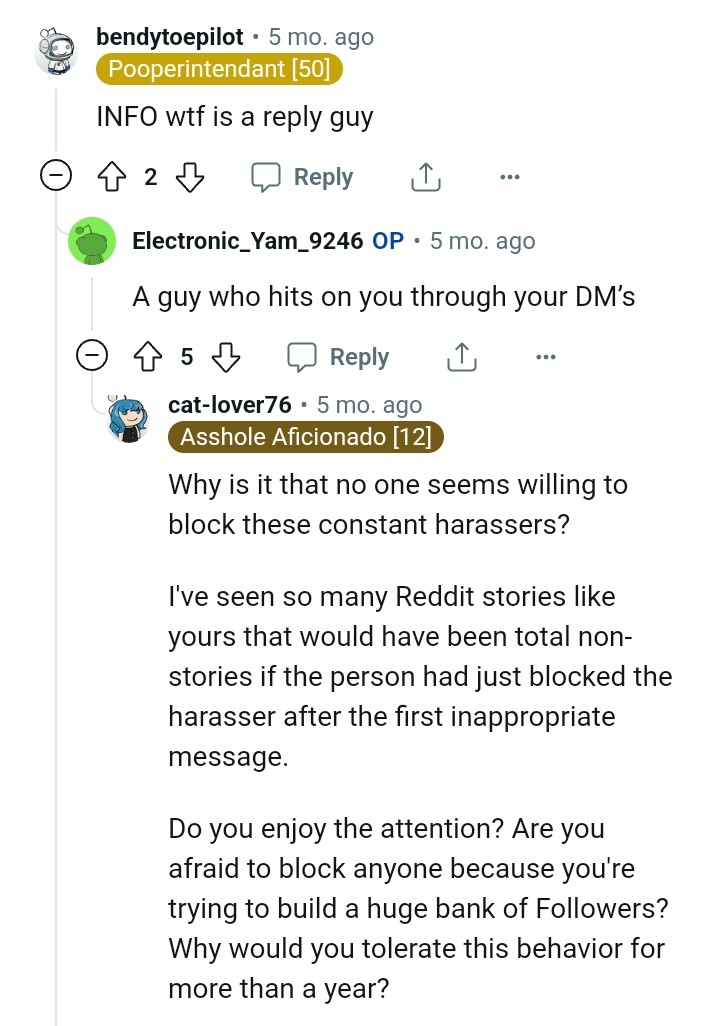This screenshot has width=720, height=1026.
Task: Open the overflow menu on bendytoepilot's comment
Action: click(510, 176)
